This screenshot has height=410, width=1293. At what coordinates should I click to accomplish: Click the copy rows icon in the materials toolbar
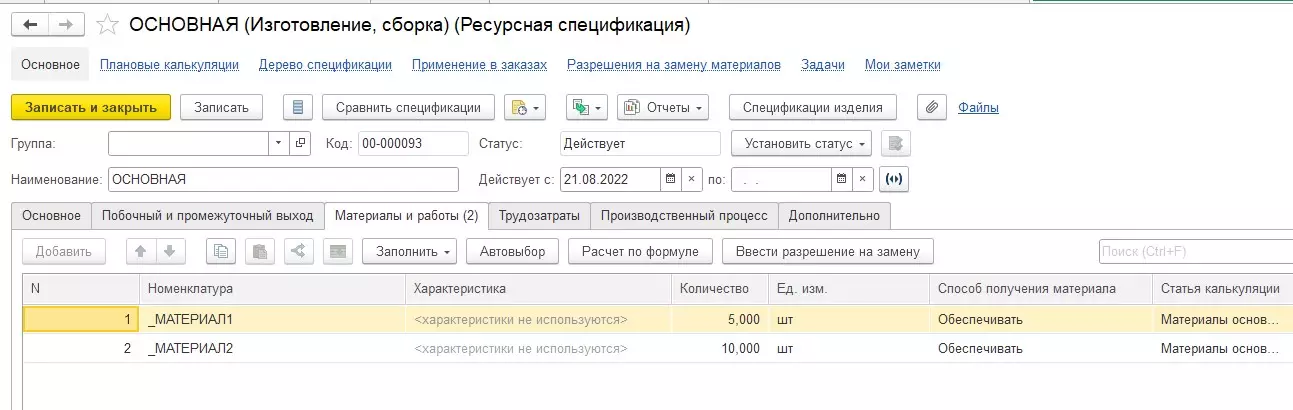(x=220, y=251)
